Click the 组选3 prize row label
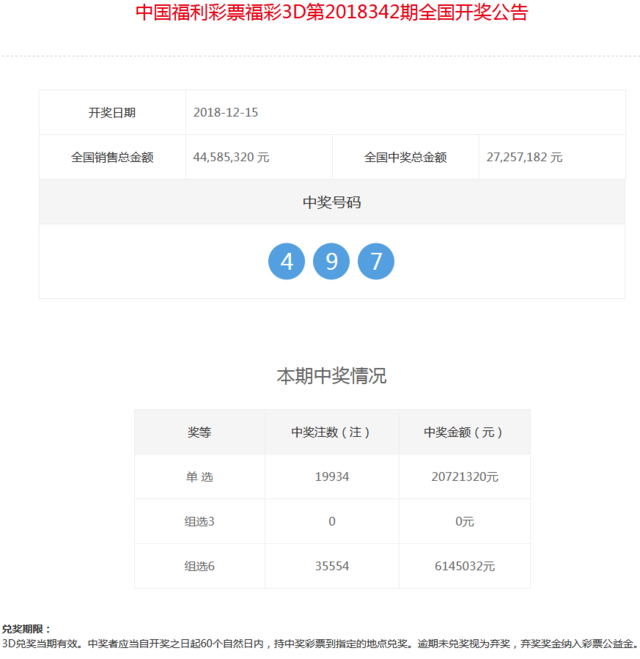 [x=200, y=522]
